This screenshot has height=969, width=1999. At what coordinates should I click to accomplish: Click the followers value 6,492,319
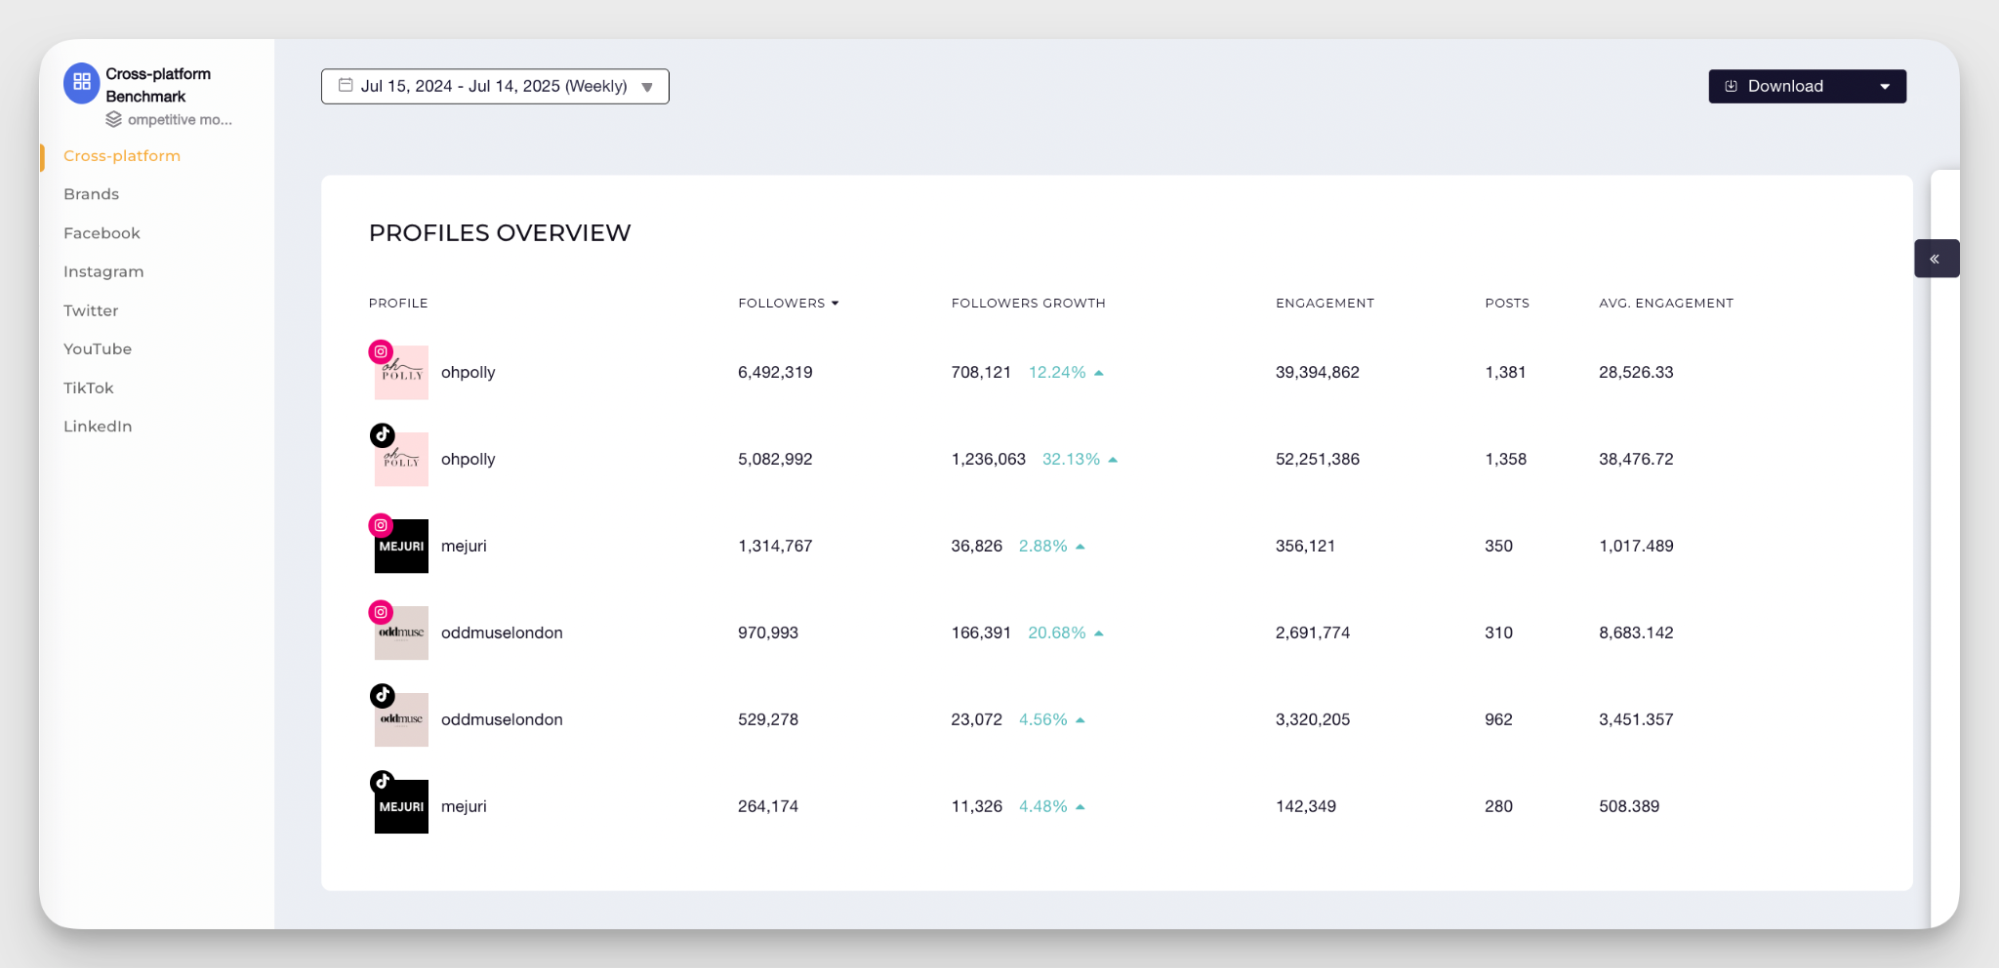point(775,373)
